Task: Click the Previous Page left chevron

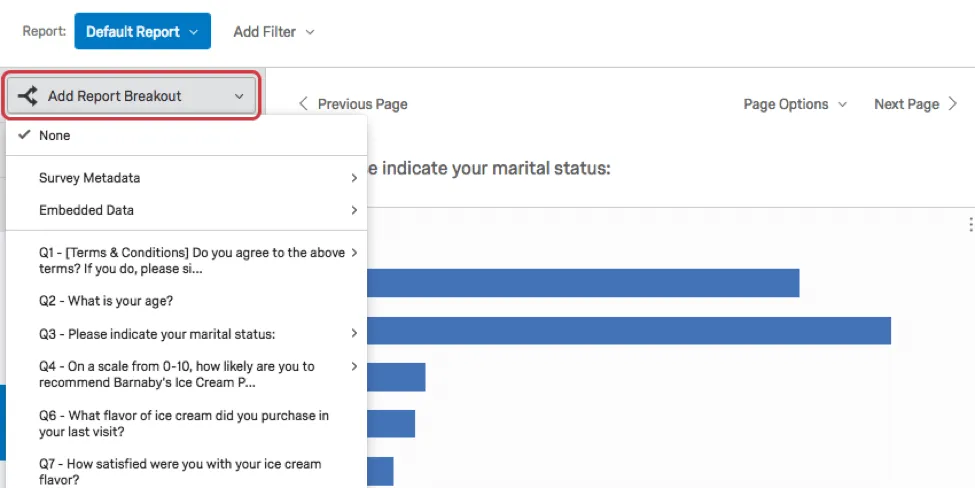Action: pos(303,104)
